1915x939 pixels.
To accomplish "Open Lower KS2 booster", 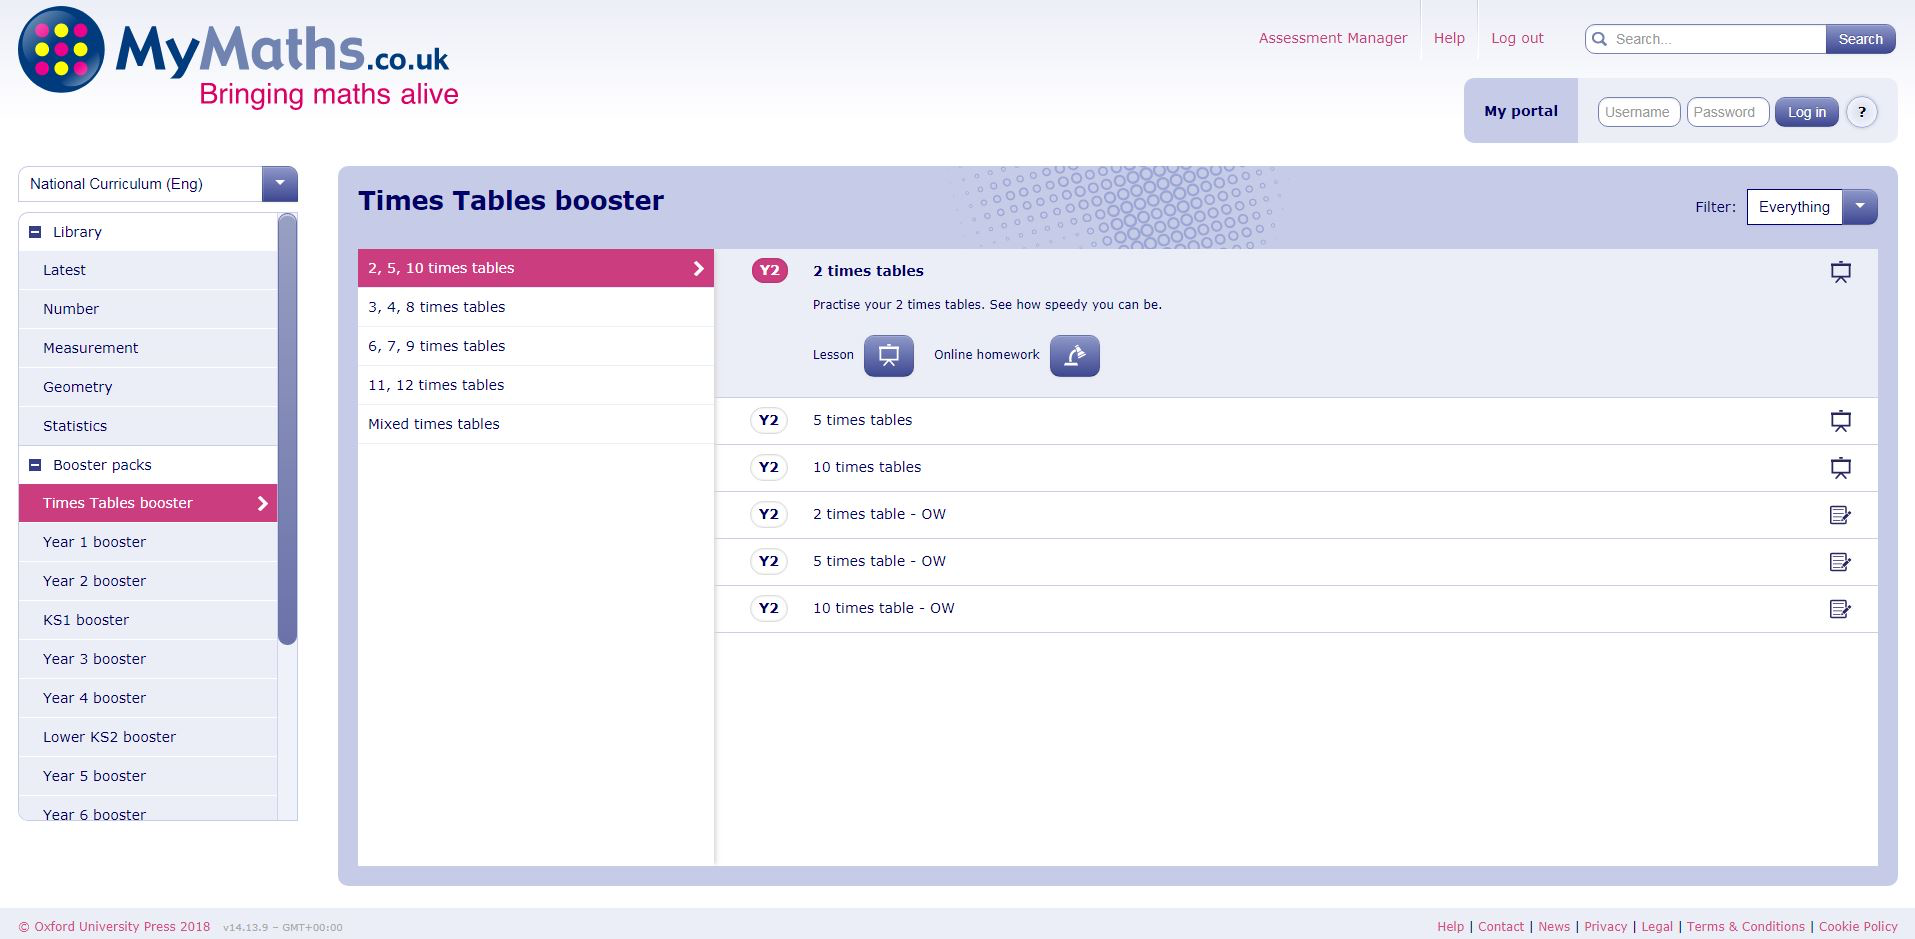I will point(148,737).
